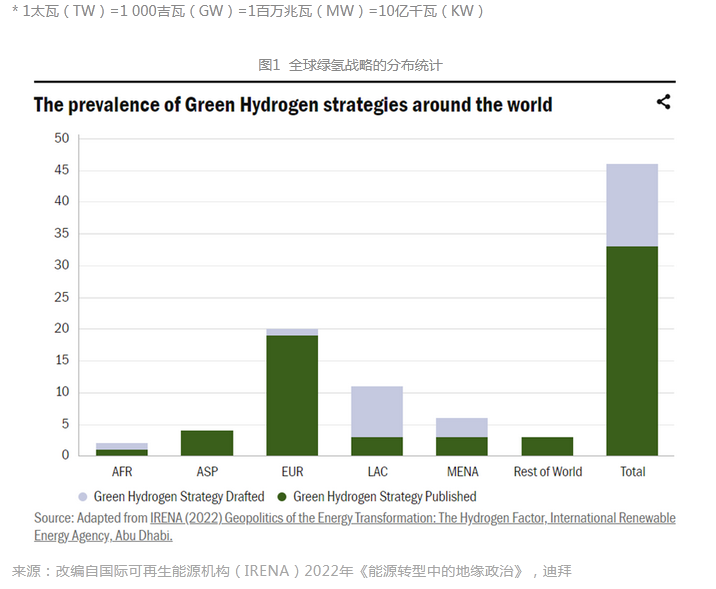Image resolution: width=716 pixels, height=589 pixels.
Task: Select the green Published segment of the AFR bar
Action: (x=122, y=452)
